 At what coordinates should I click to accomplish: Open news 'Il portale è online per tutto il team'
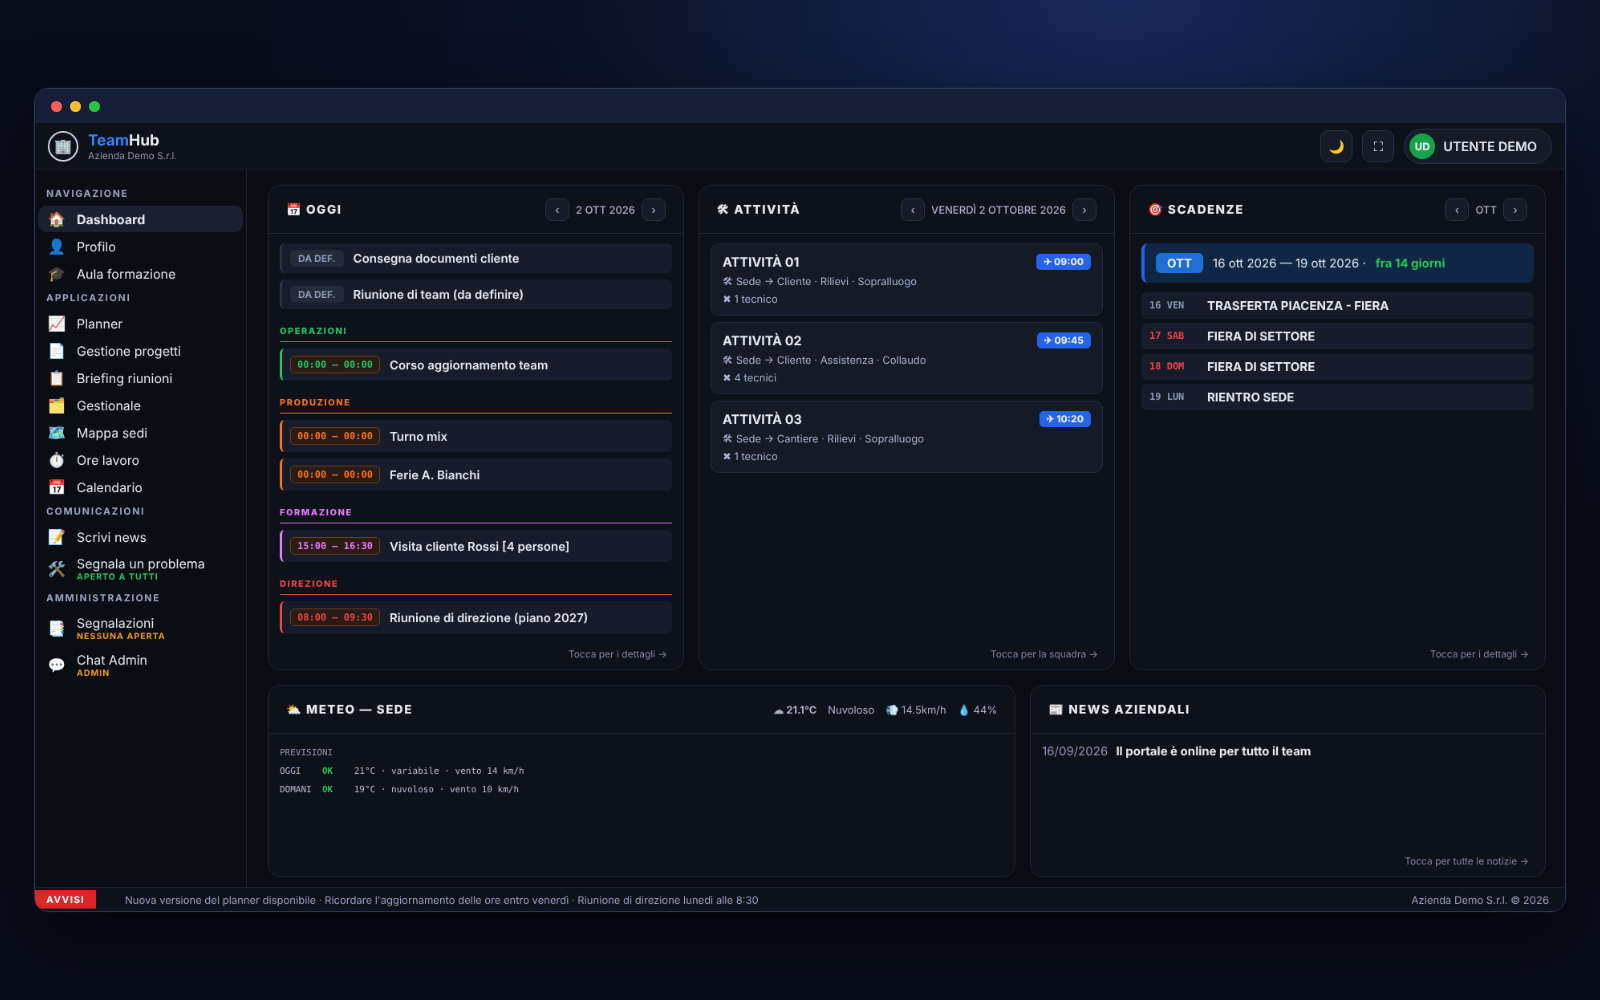tap(1213, 751)
